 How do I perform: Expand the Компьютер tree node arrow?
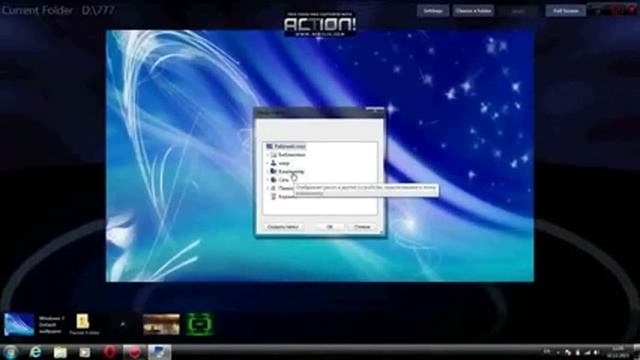268,171
